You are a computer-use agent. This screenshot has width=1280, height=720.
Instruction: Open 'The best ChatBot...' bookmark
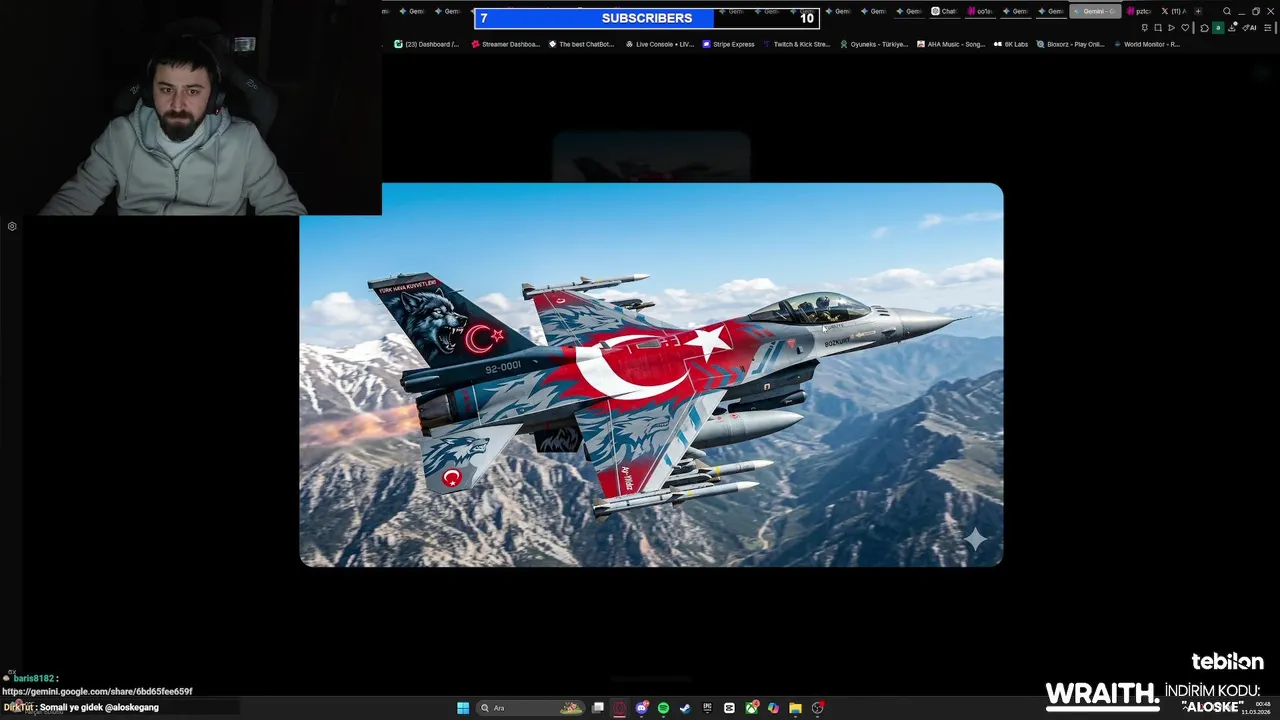click(581, 44)
